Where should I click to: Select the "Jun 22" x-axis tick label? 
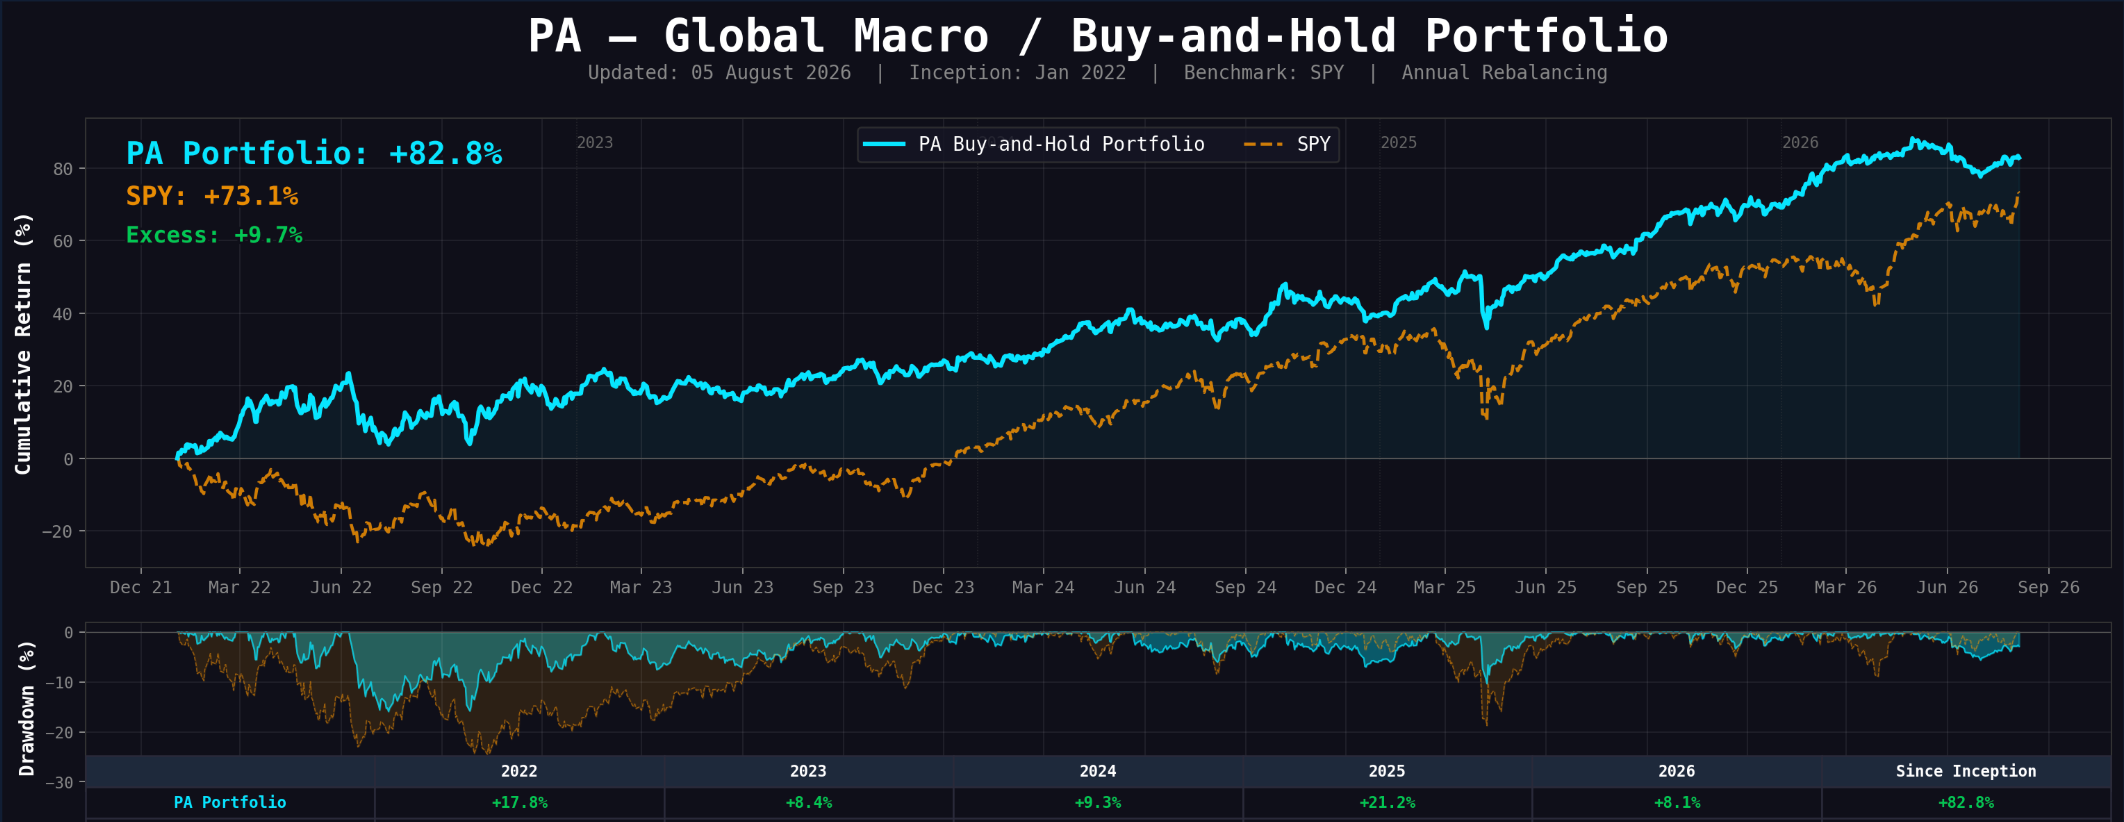click(x=341, y=587)
